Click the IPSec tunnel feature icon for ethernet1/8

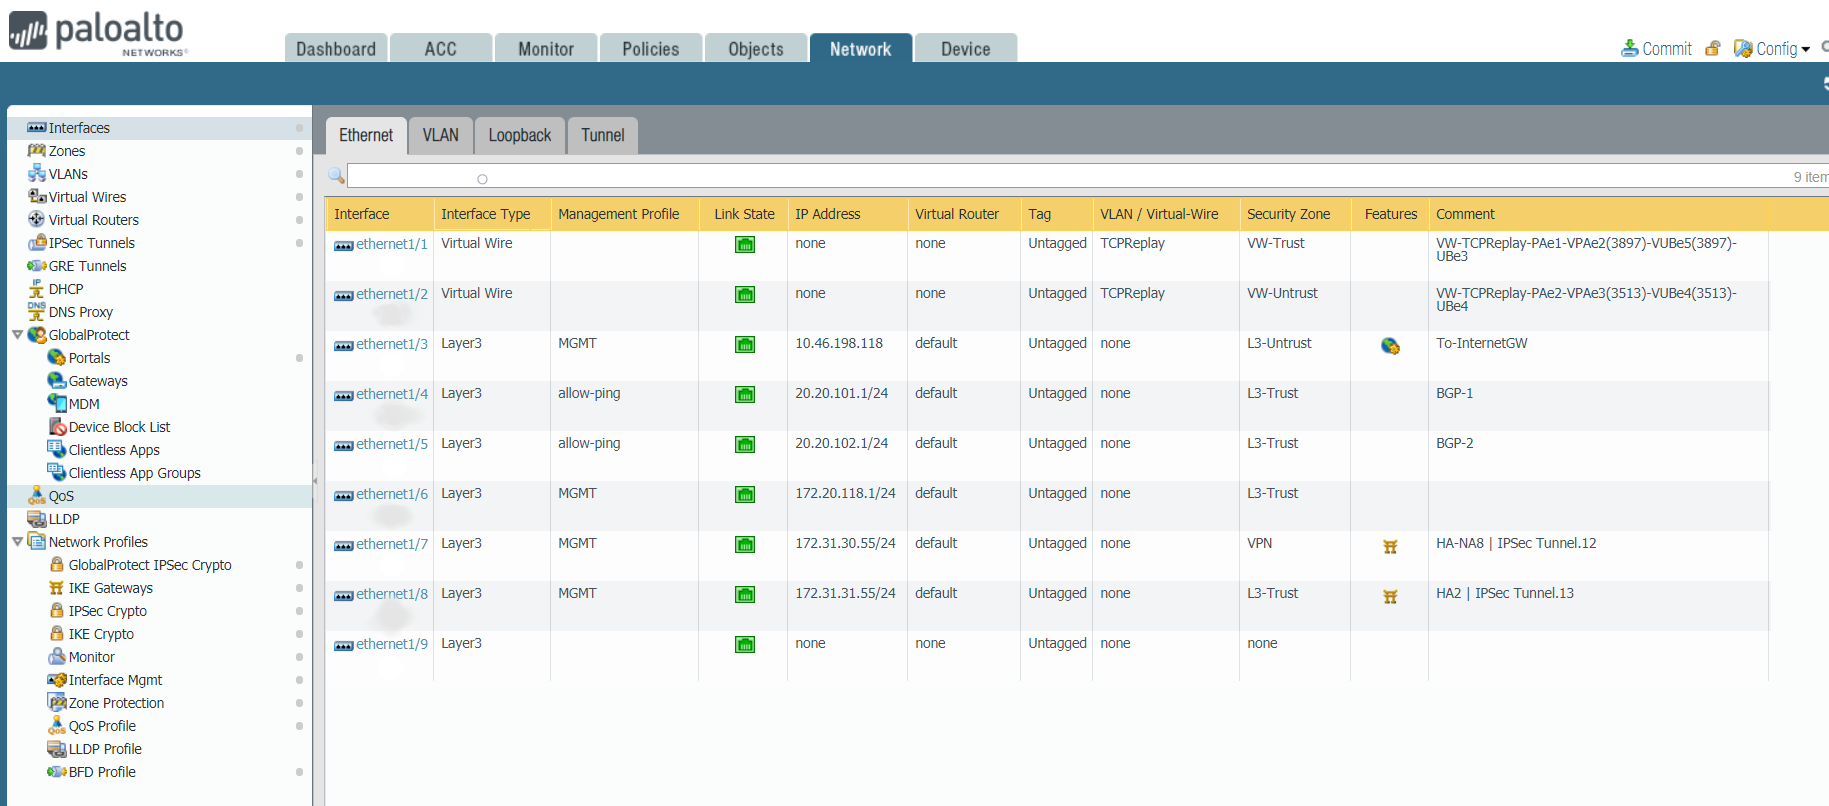[x=1390, y=596]
